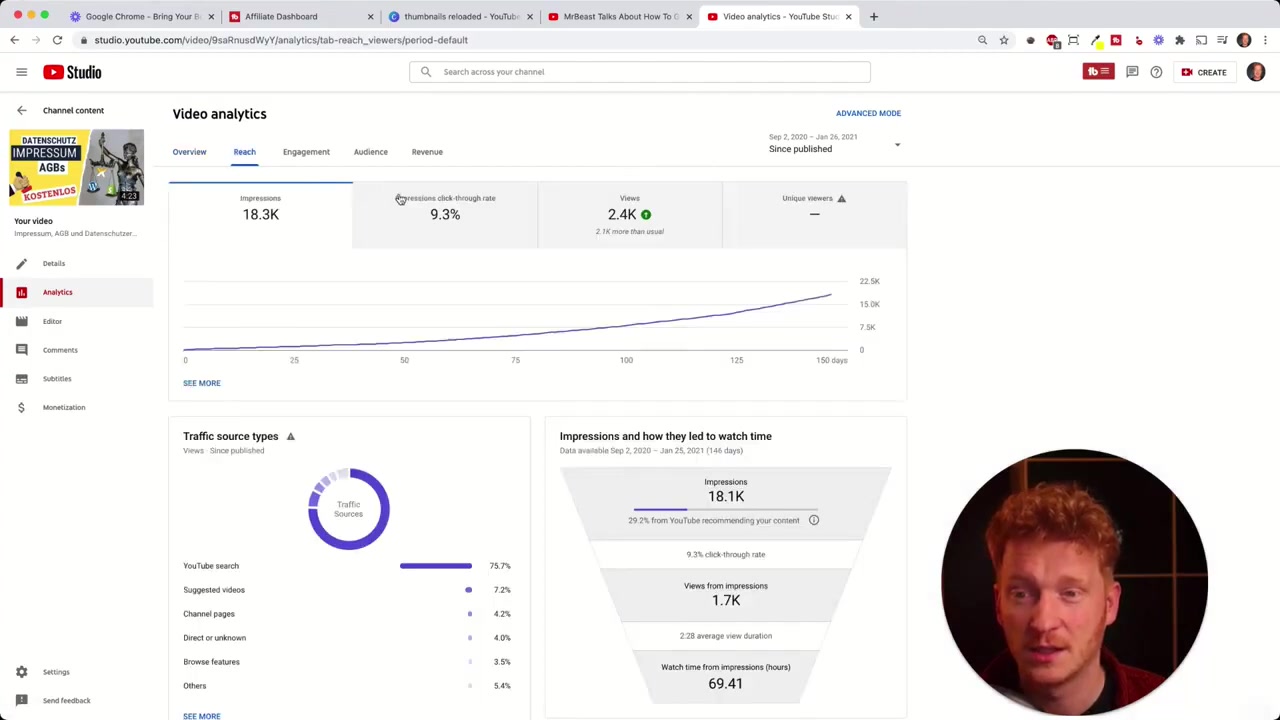1280x720 pixels.
Task: Switch to the Overview tab
Action: (x=189, y=152)
